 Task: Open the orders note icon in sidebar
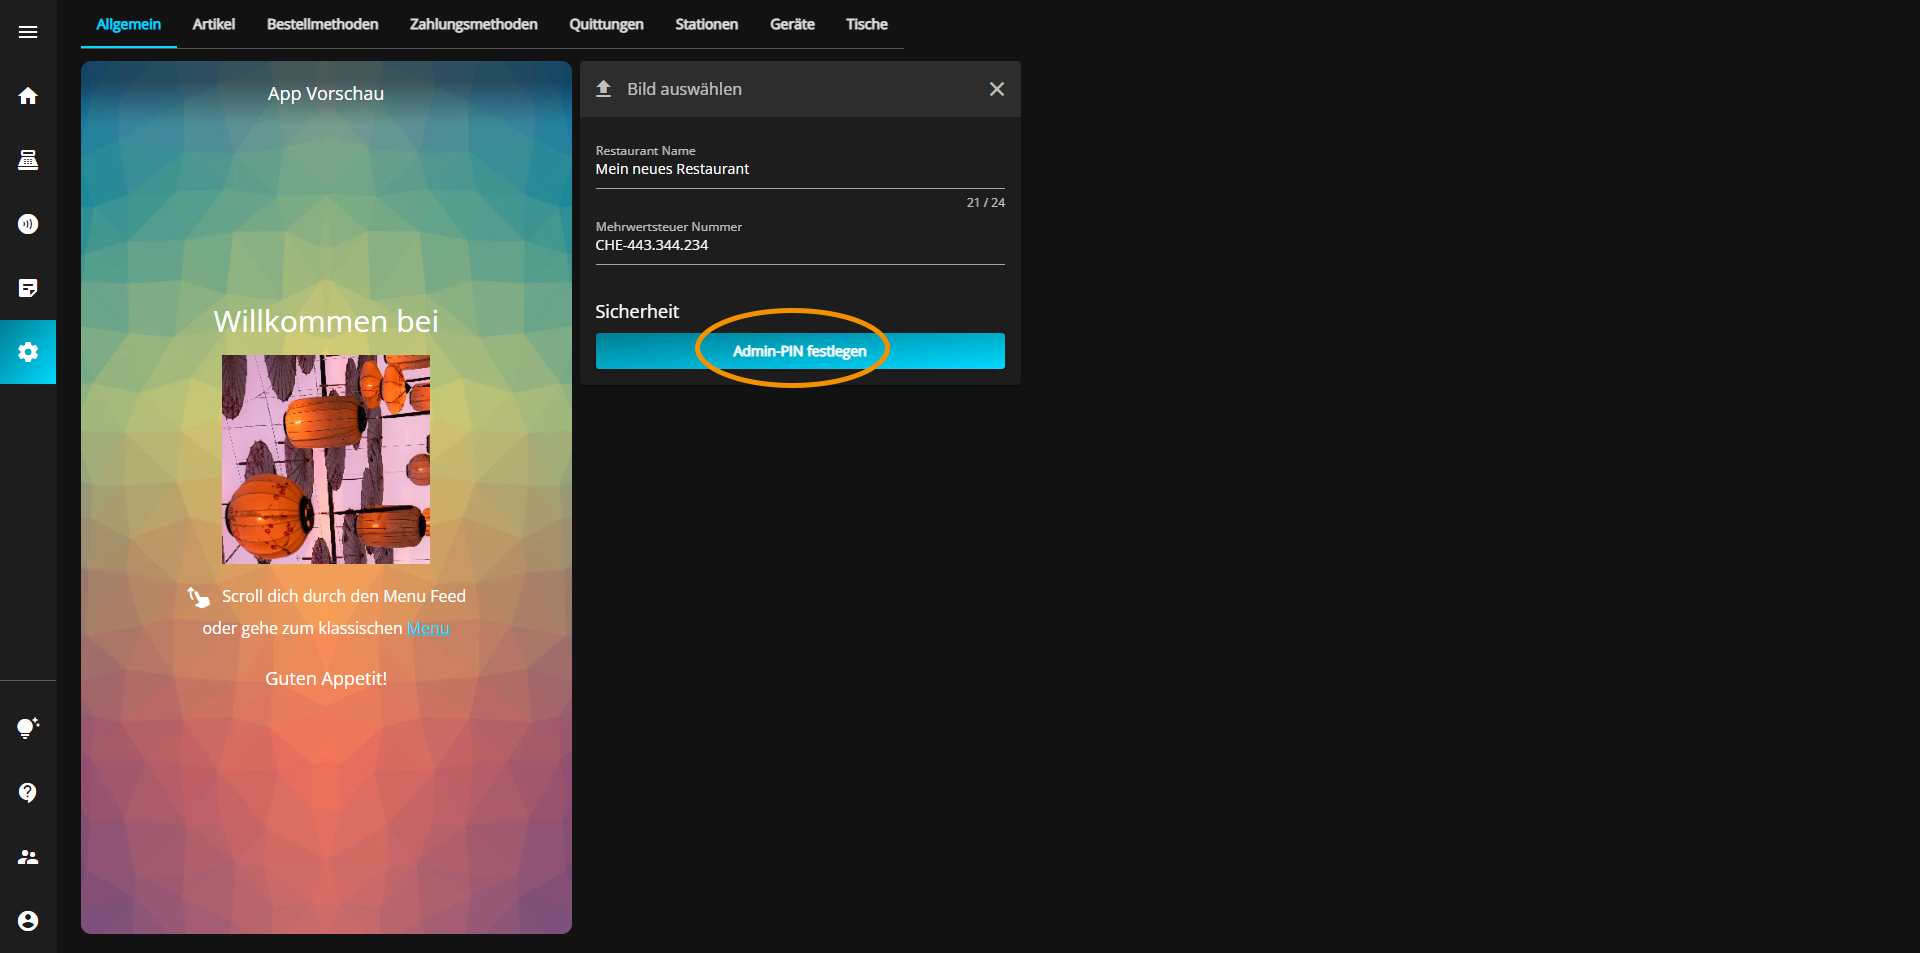[x=28, y=288]
